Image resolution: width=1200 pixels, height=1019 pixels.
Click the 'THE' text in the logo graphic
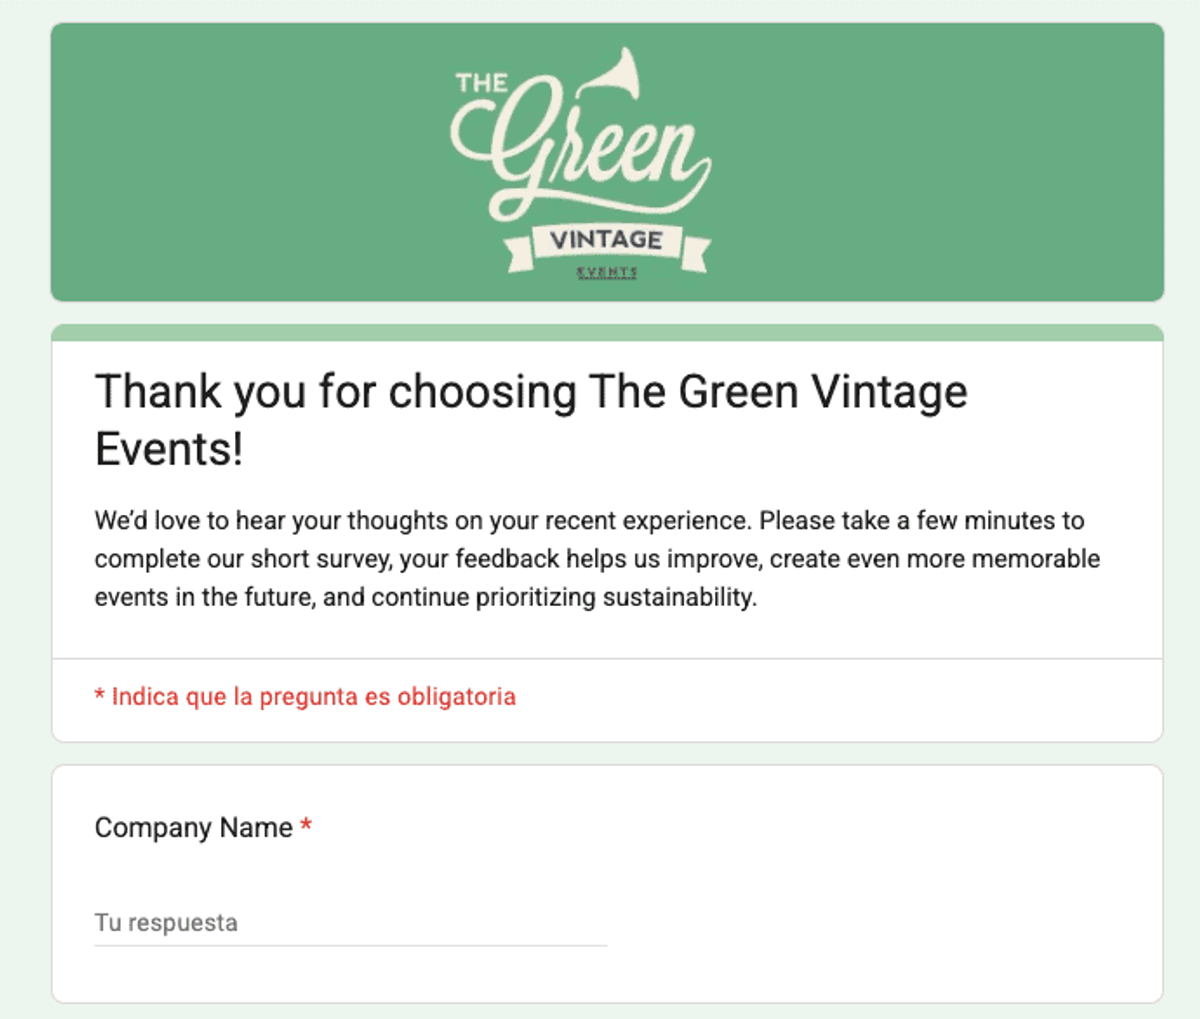[483, 83]
